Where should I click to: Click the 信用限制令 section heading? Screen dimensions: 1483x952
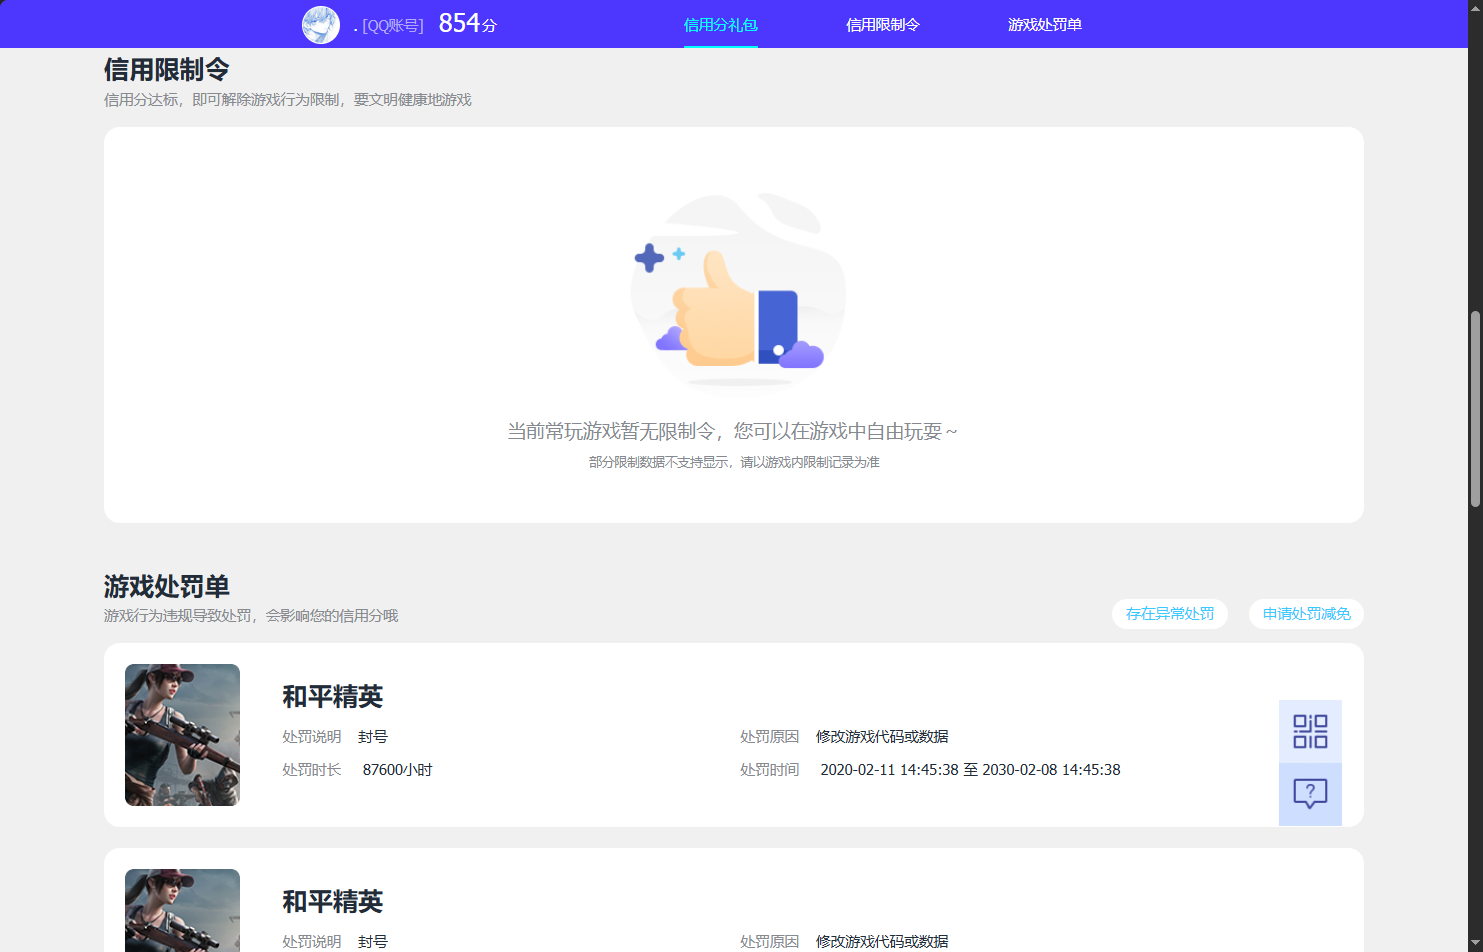(x=167, y=70)
